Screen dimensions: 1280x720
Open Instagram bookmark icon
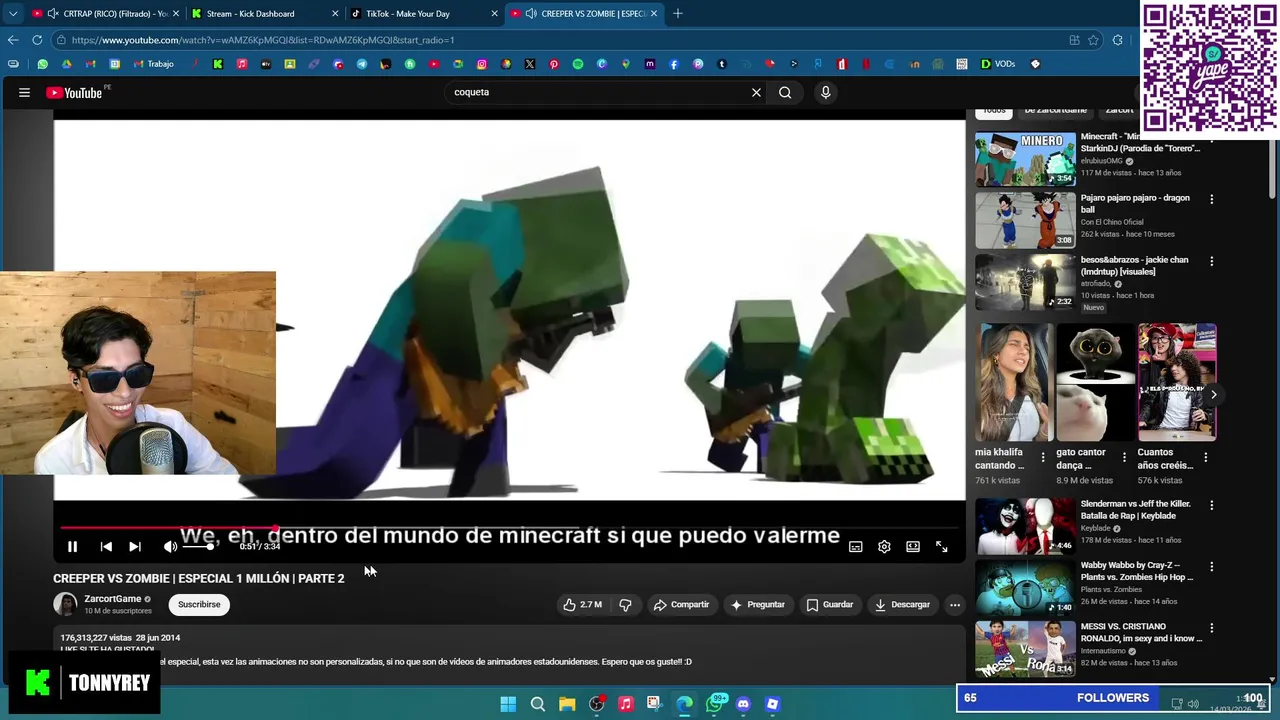(x=482, y=64)
